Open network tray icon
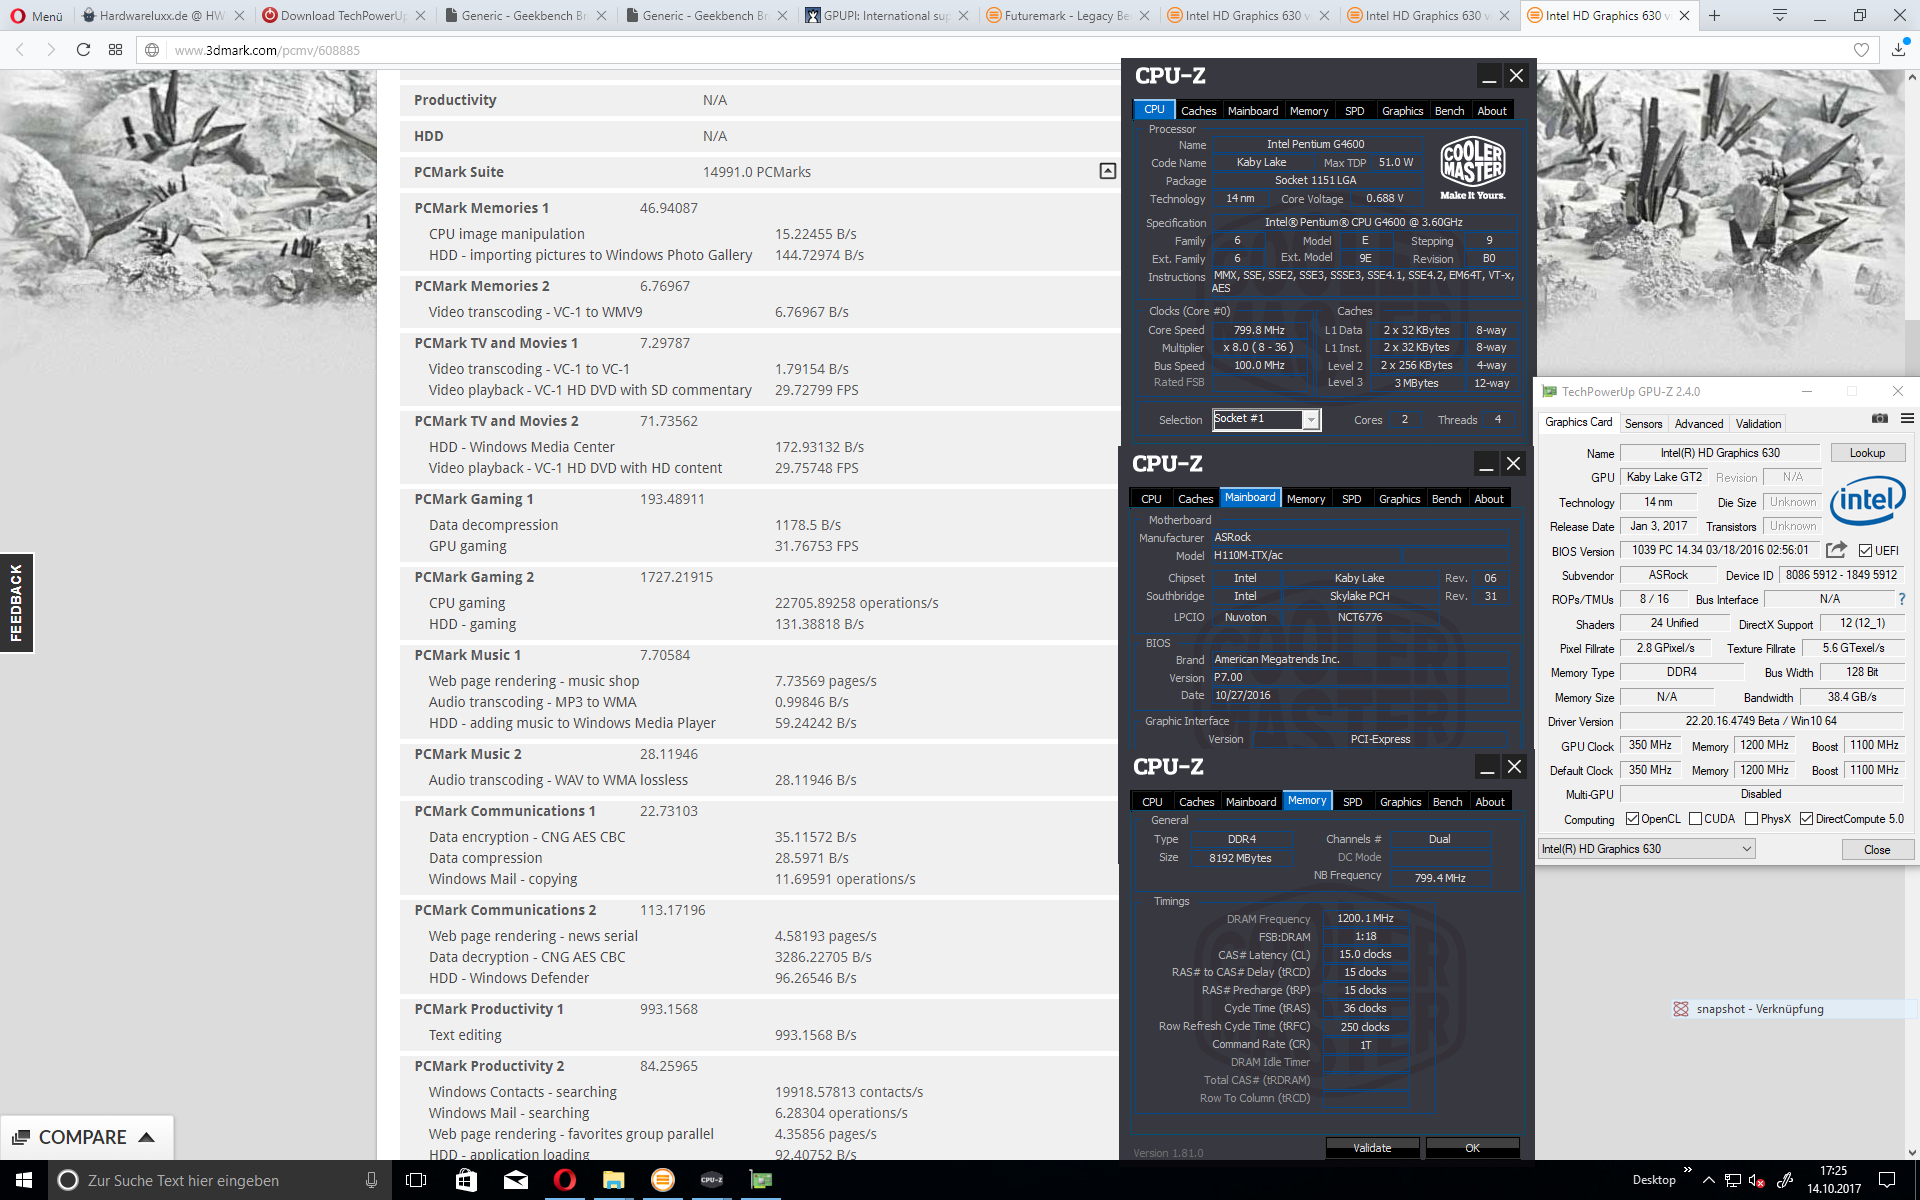Screen dimensions: 1920x1200 tap(1732, 1180)
